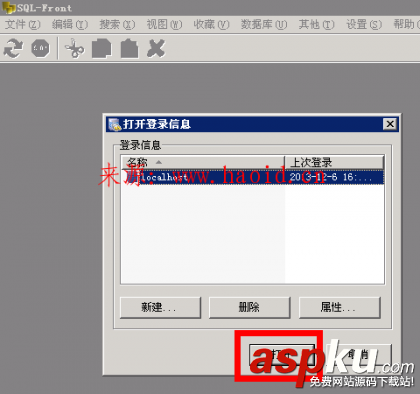420x394 pixels.
Task: Open the 编辑 menu
Action: coord(70,24)
